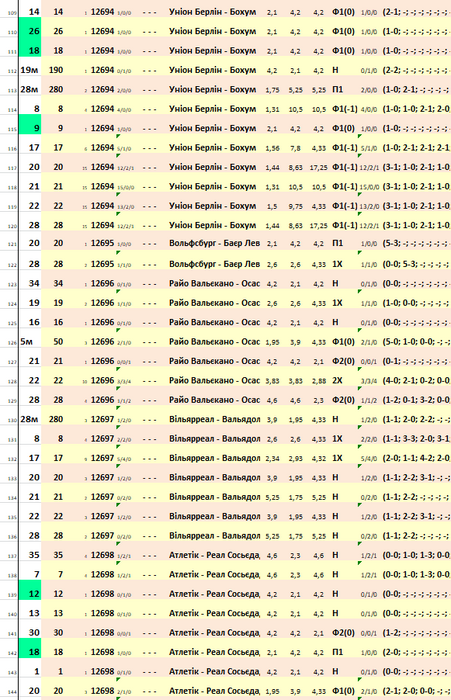Click 'Райо Вальєкано - Осас' in row 123
This screenshot has width=451, height=700.
tap(214, 283)
